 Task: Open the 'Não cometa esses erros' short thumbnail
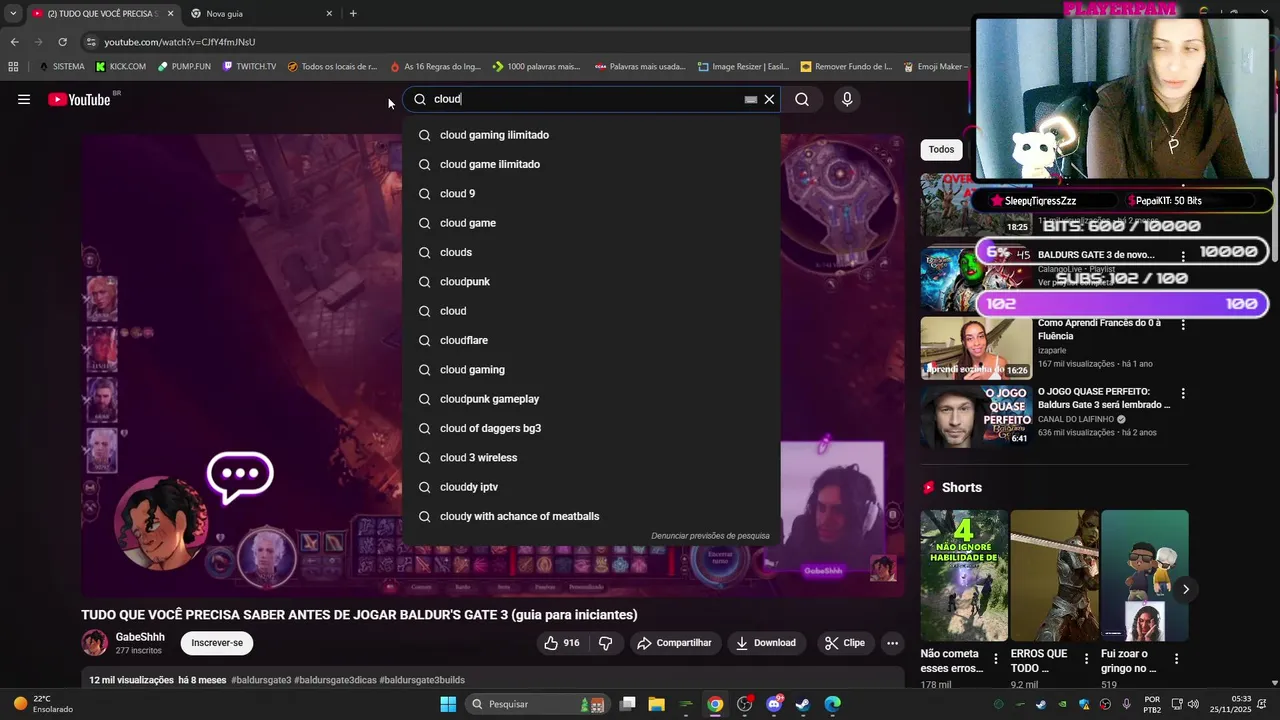(x=964, y=575)
